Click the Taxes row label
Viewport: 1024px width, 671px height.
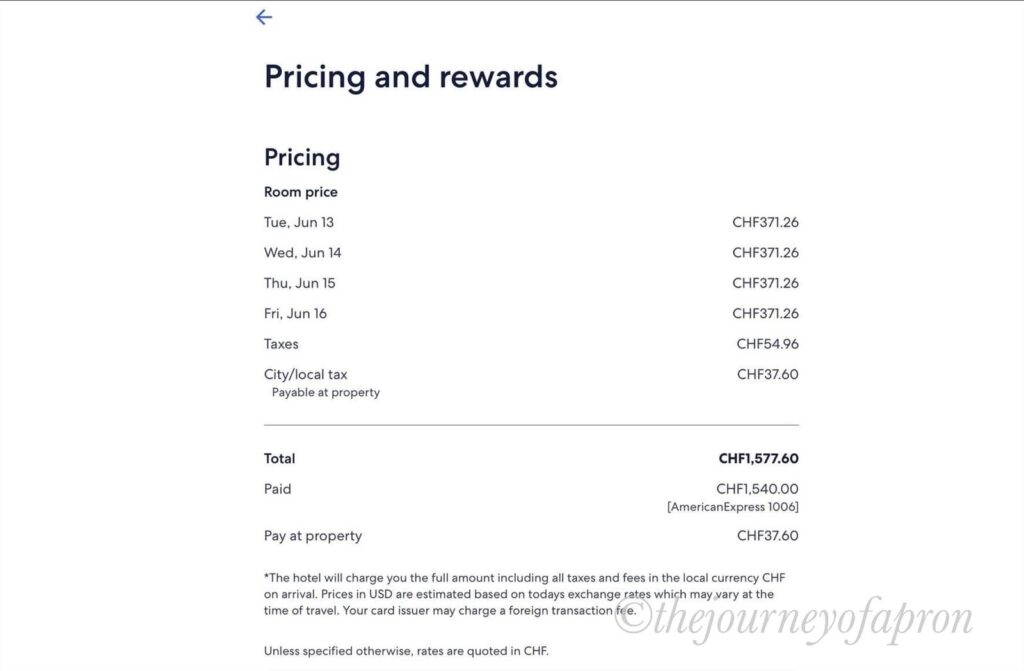[281, 344]
